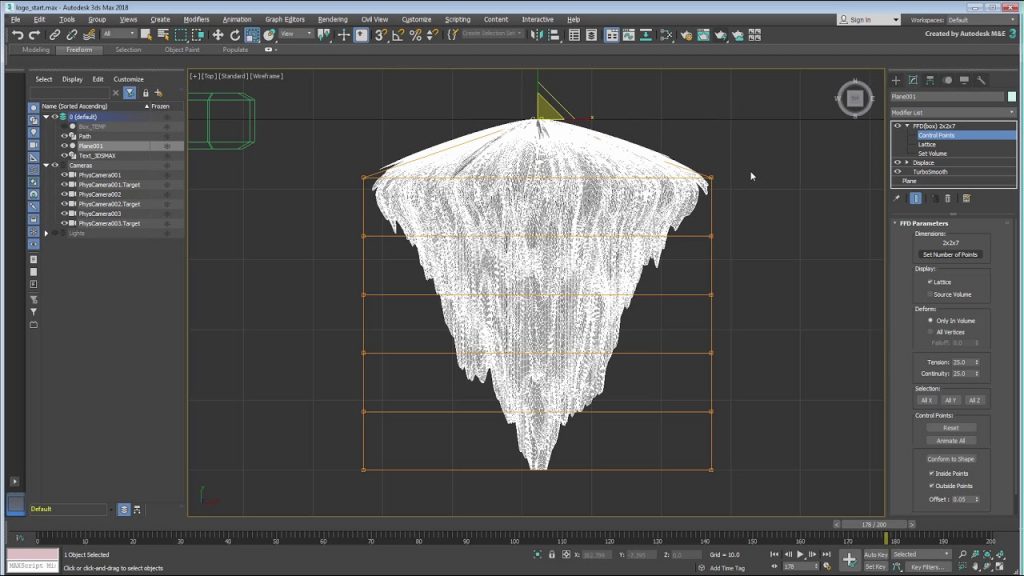
Task: Open the Create tab in the command panel
Action: tap(897, 79)
